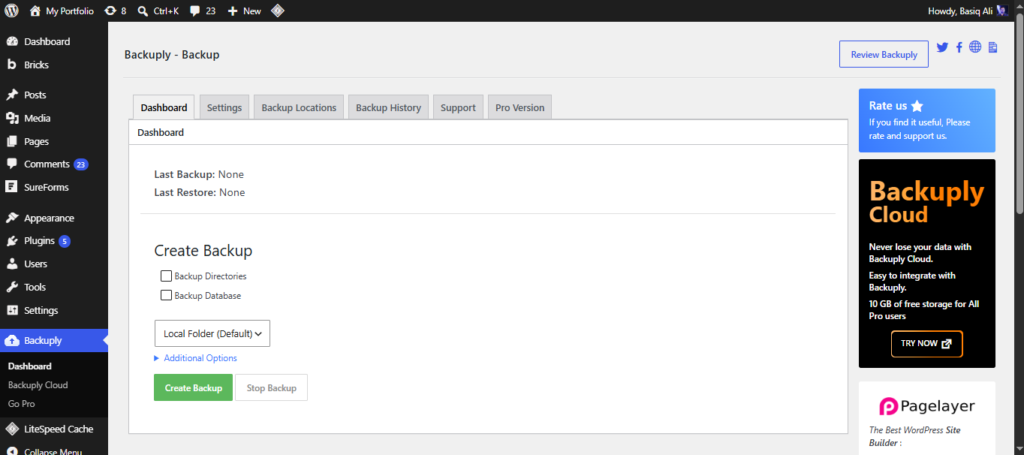Click the Rate us banner
1024x455 pixels.
pos(927,121)
